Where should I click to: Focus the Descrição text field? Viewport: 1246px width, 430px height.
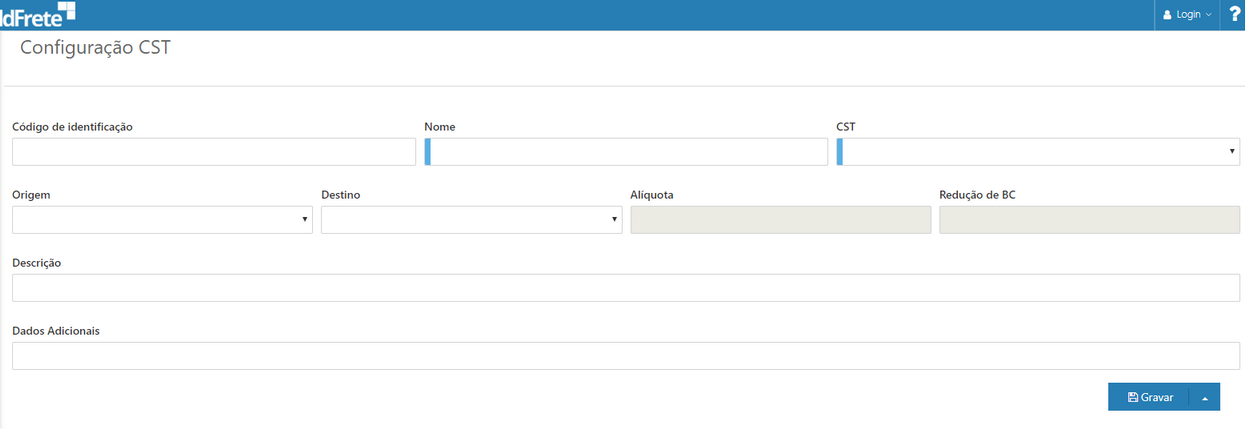coord(626,288)
